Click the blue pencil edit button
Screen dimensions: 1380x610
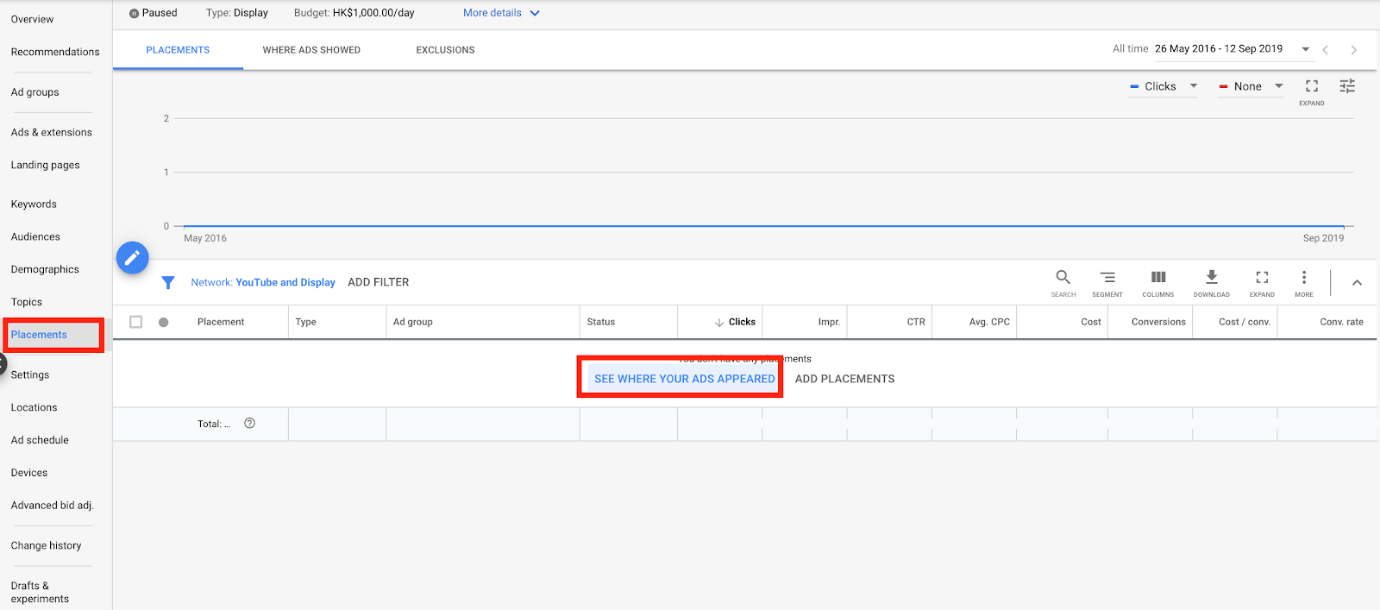coord(133,258)
